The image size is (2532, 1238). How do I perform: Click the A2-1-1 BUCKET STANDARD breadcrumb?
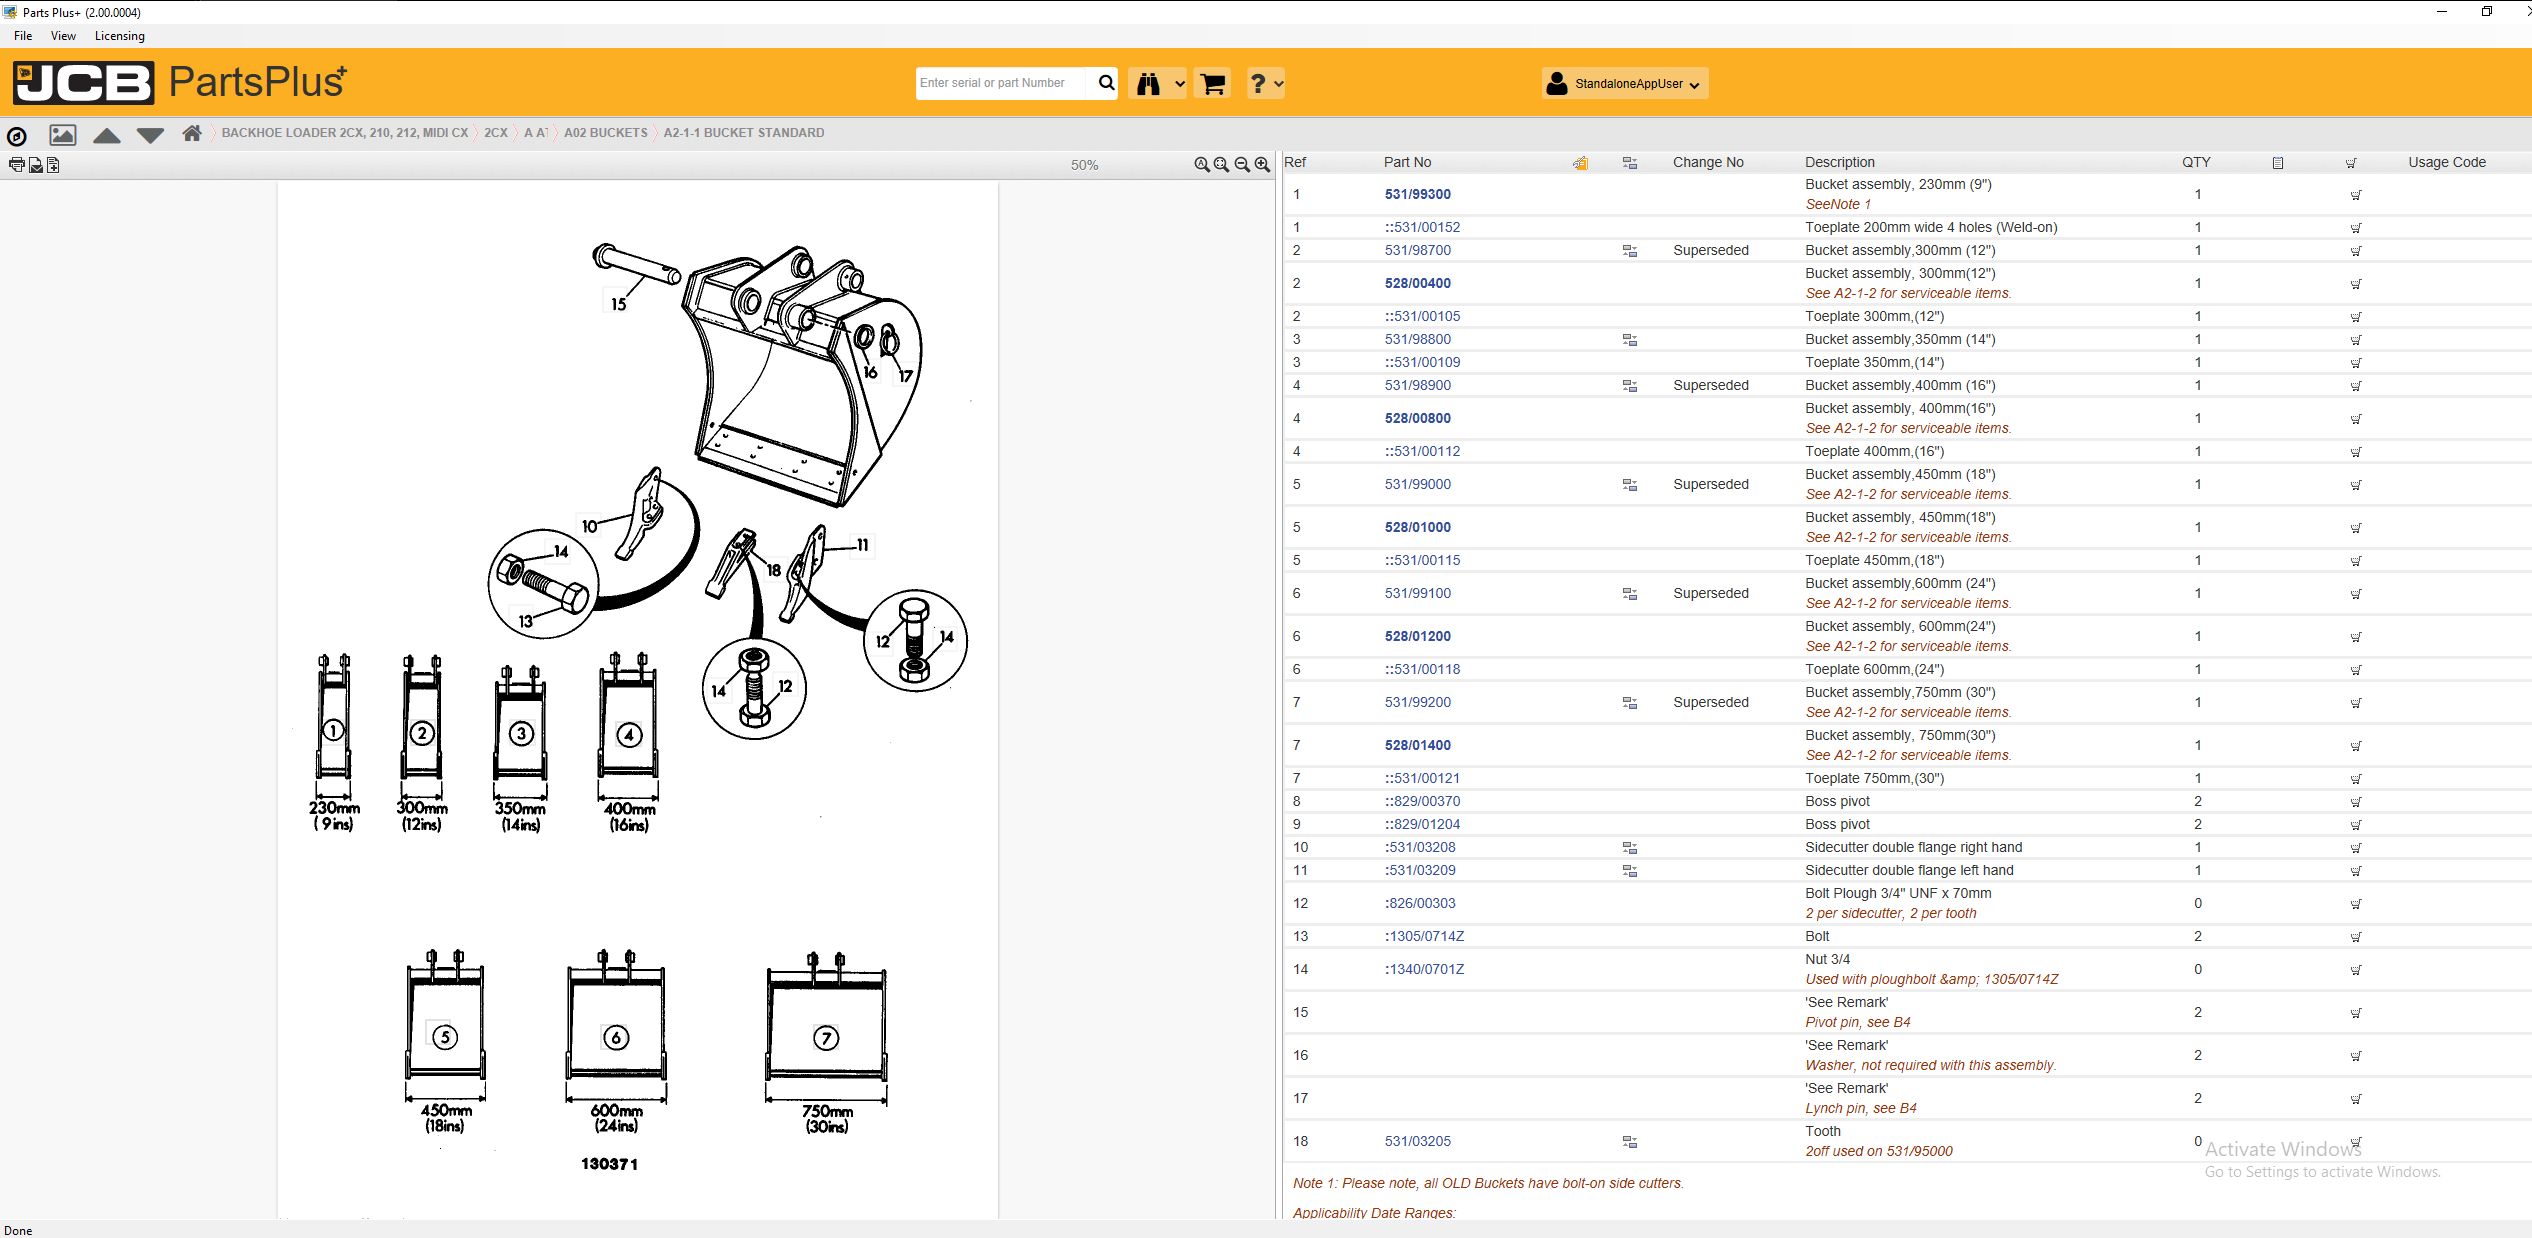tap(743, 132)
